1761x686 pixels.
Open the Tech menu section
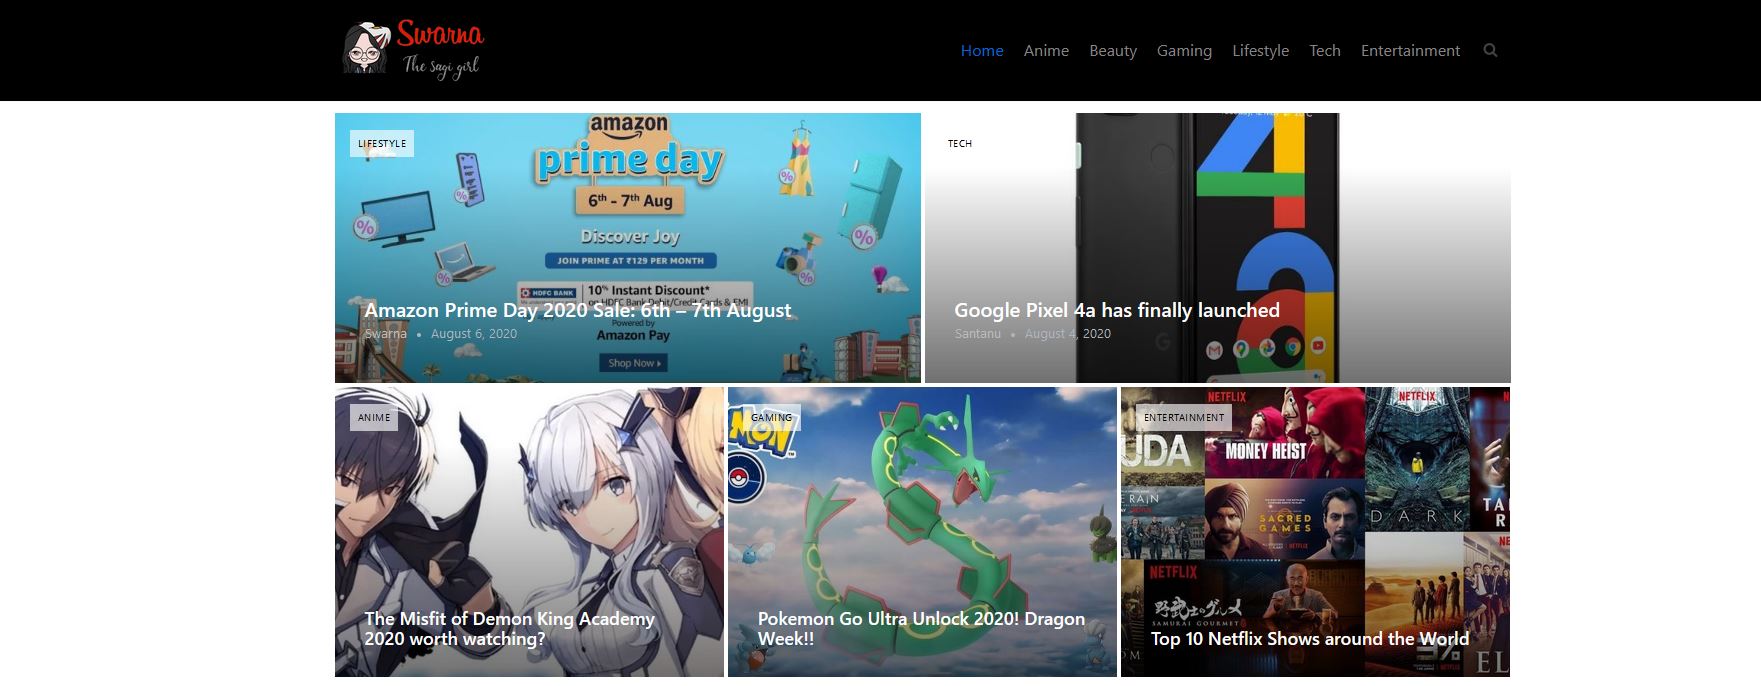(x=1325, y=50)
